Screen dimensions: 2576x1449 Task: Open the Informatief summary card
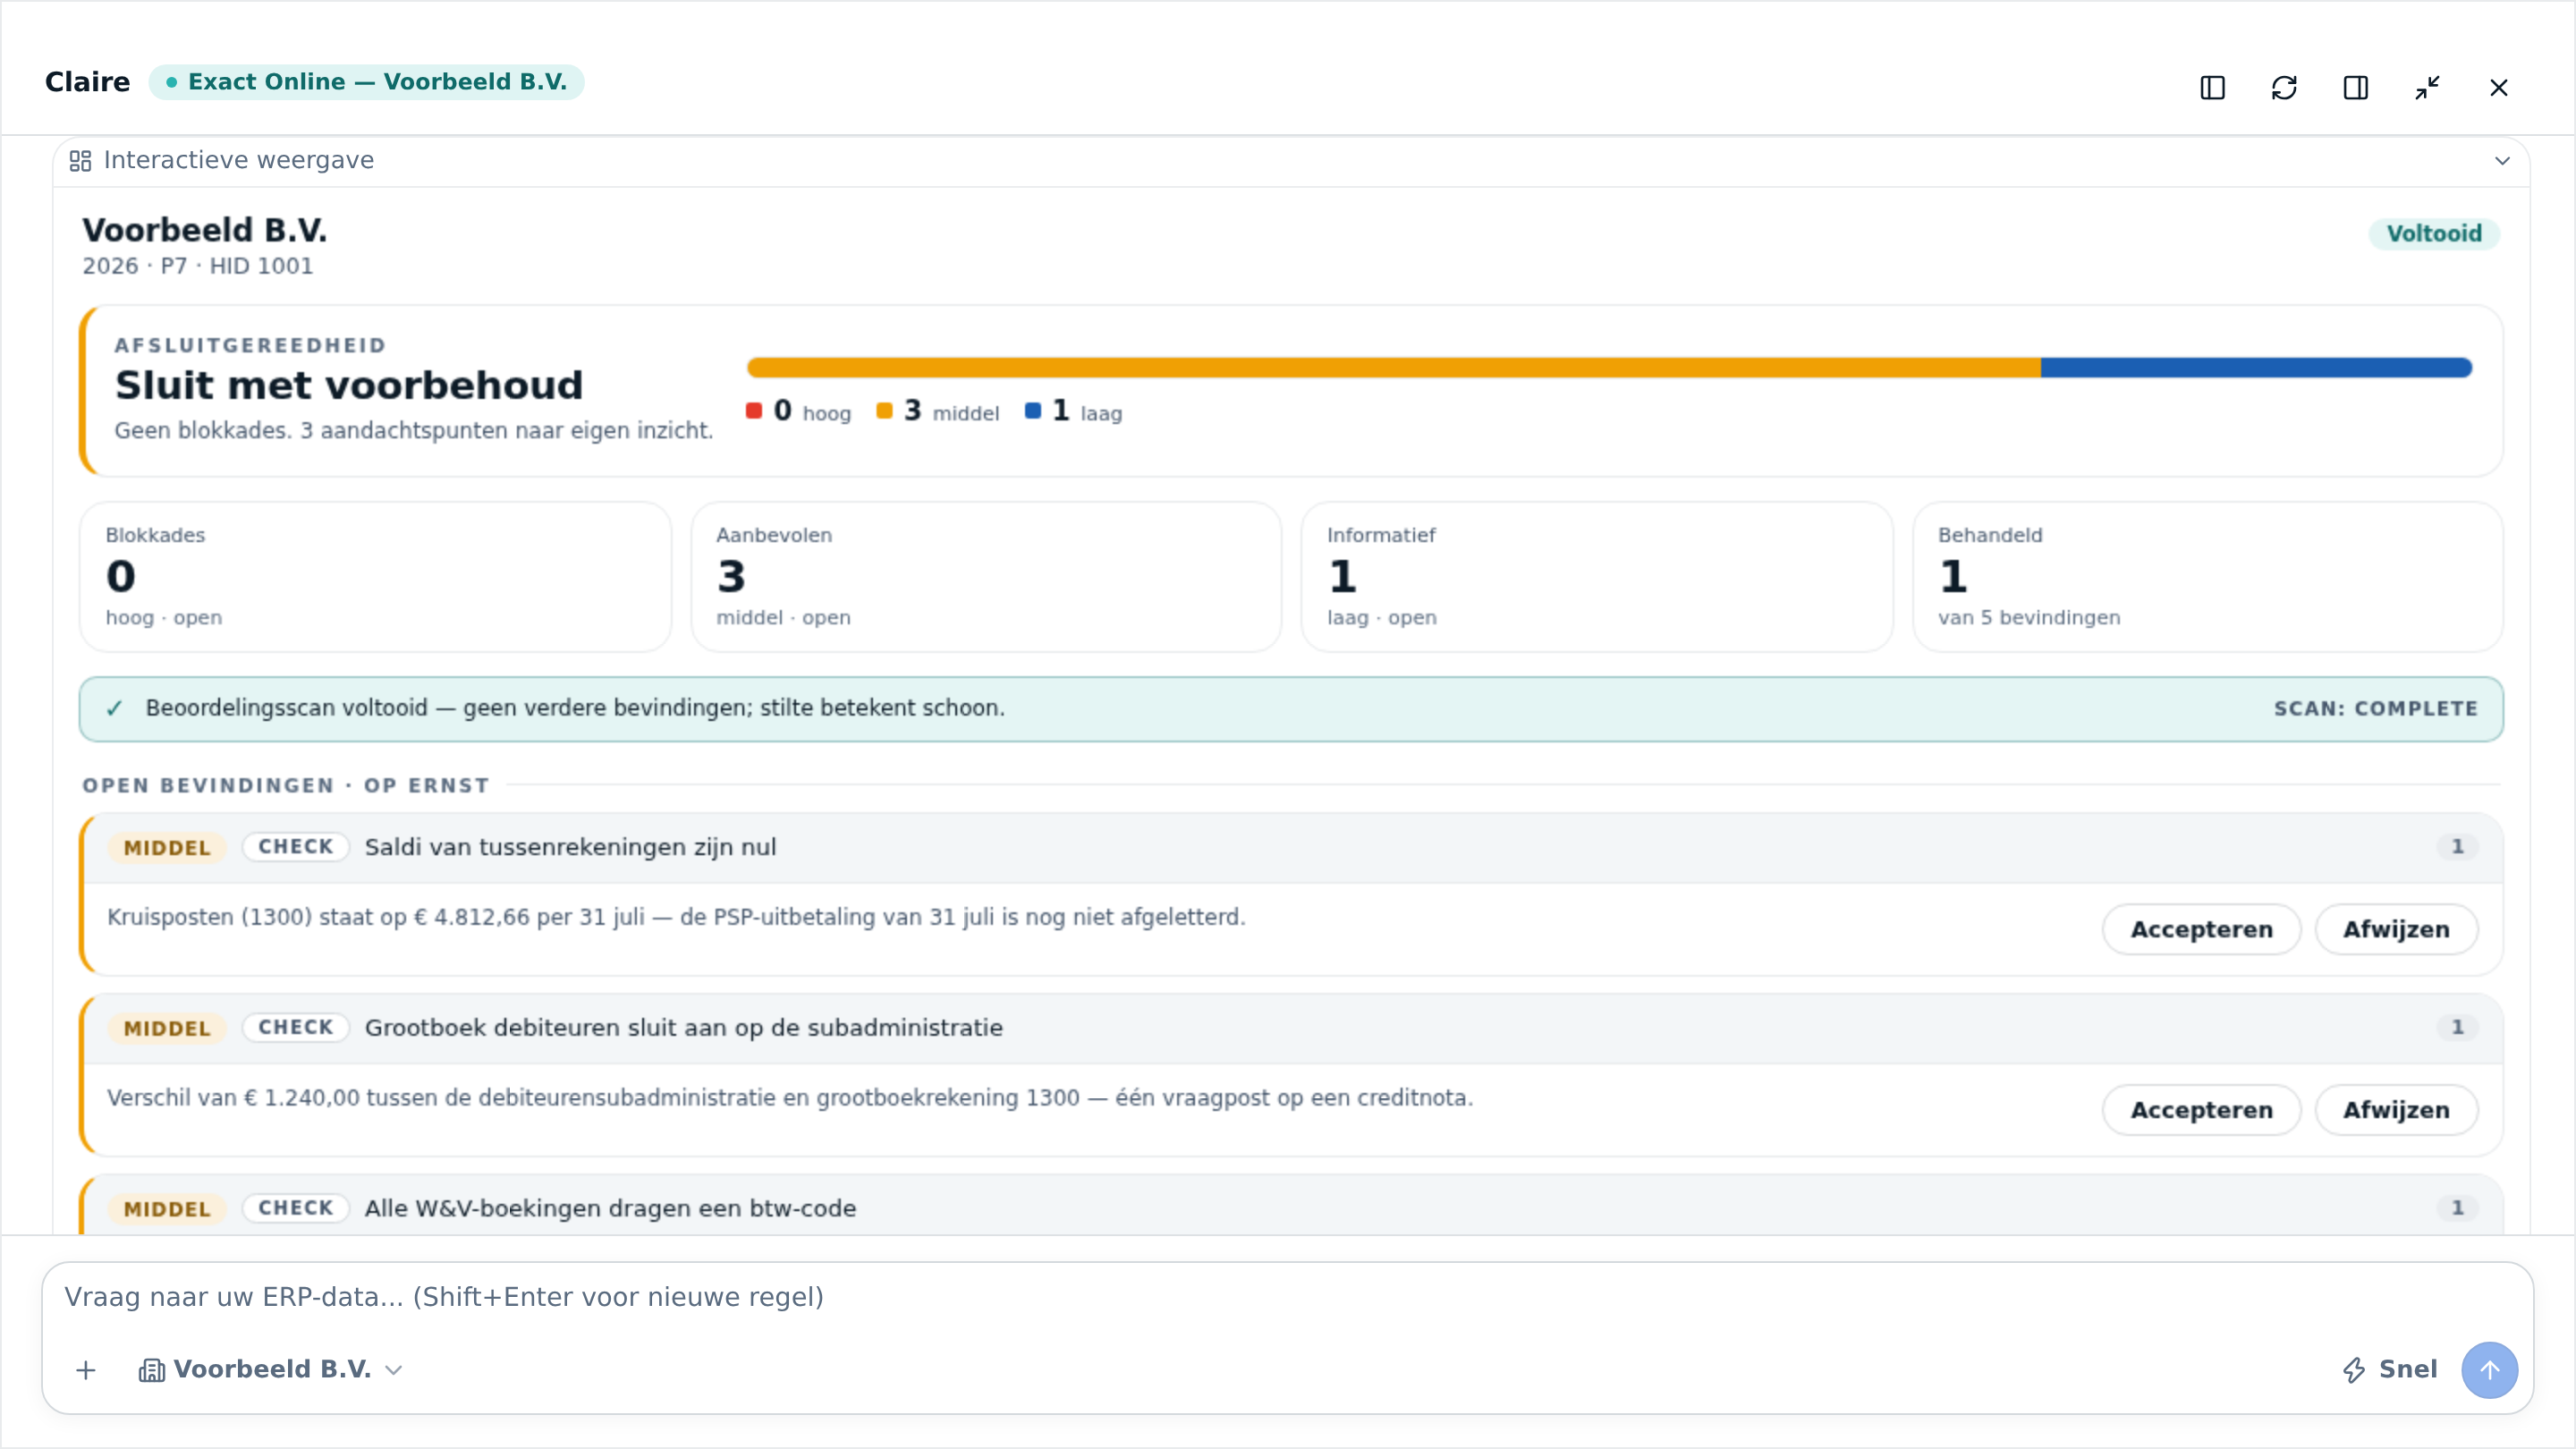(x=1597, y=577)
